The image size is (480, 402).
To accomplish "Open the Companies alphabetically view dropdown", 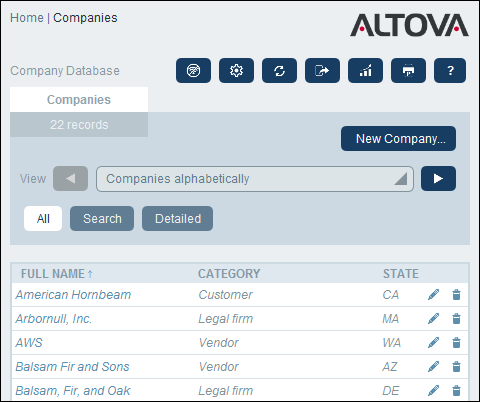I will coord(255,179).
